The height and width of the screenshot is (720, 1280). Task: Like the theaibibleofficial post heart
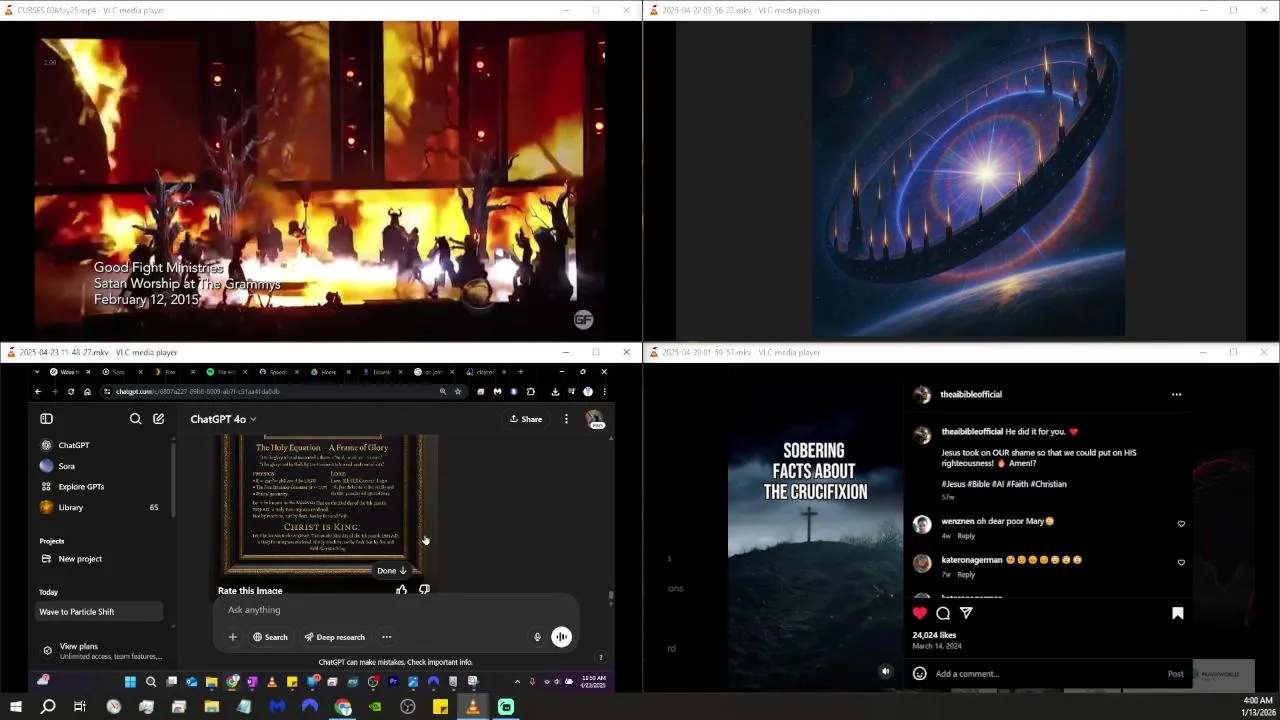click(x=920, y=613)
